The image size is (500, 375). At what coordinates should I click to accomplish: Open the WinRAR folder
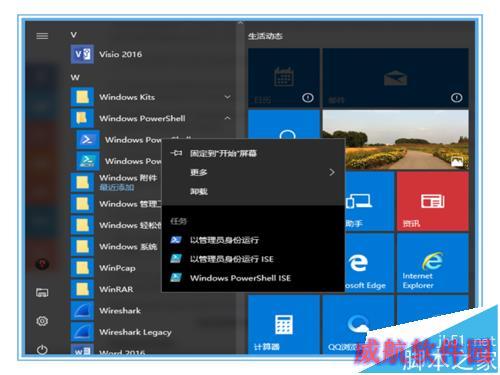(x=116, y=289)
